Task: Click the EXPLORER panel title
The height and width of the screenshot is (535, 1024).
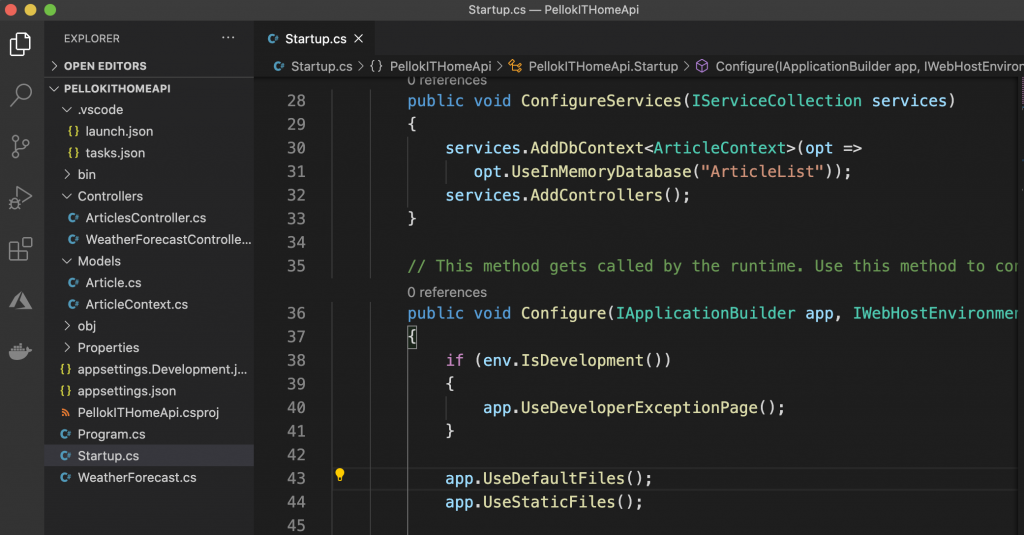Action: [x=91, y=39]
